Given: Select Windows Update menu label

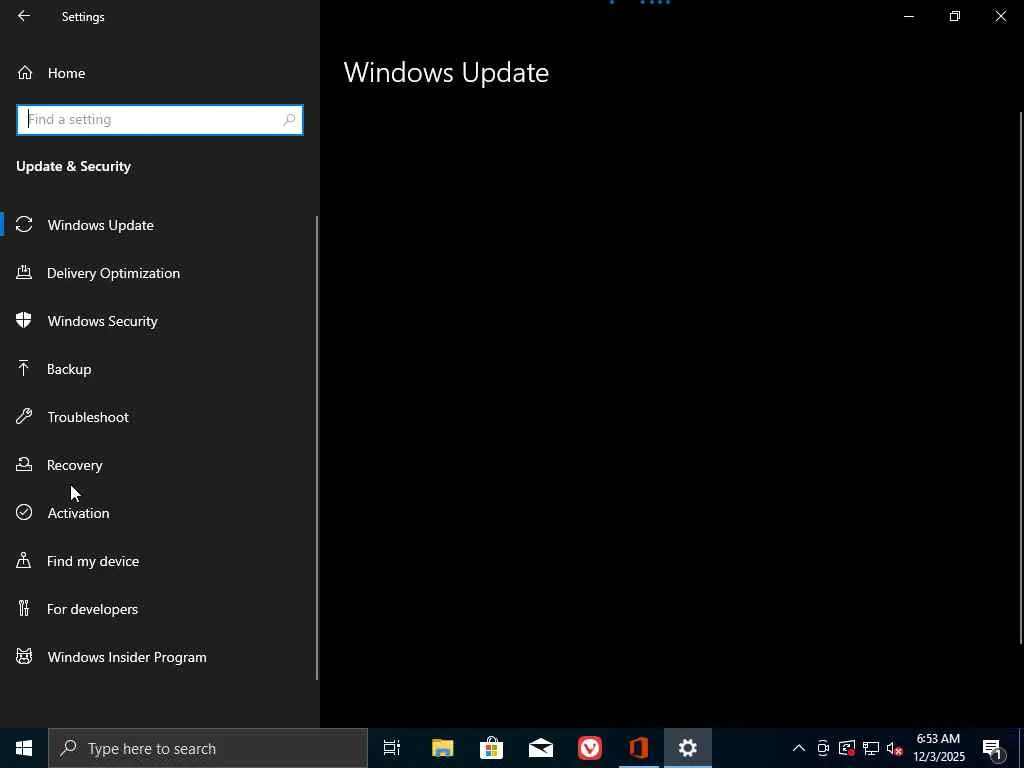Looking at the screenshot, I should [101, 225].
